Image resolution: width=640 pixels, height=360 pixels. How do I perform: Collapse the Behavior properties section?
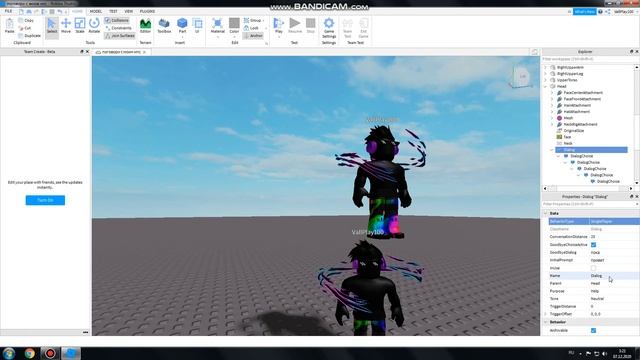coord(546,322)
